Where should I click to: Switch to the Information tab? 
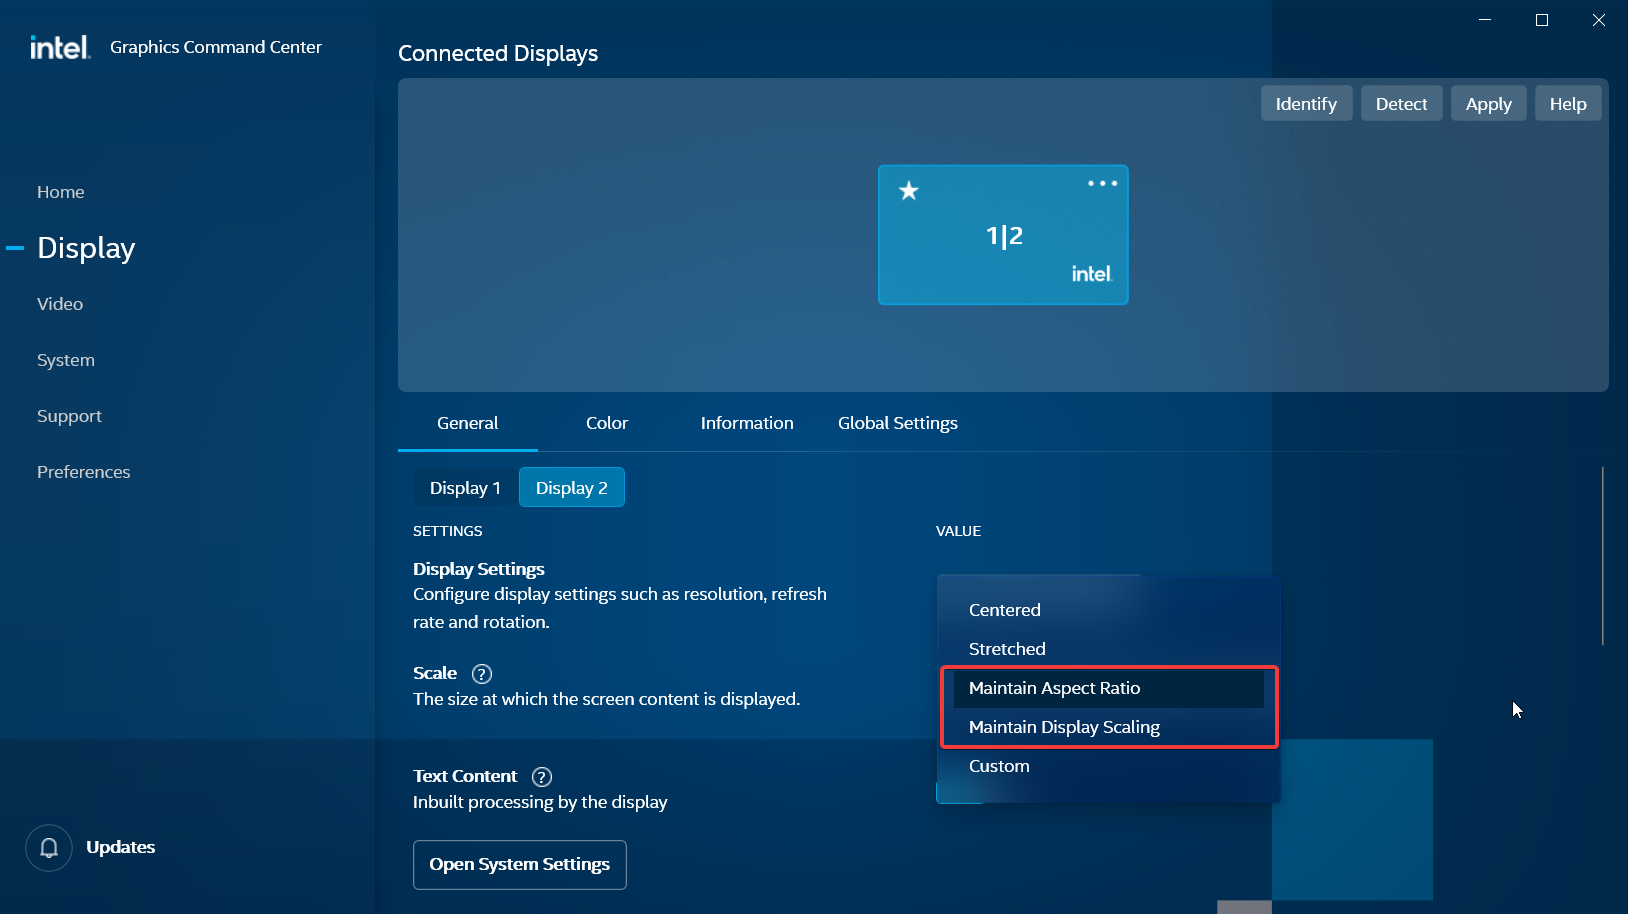coord(747,423)
